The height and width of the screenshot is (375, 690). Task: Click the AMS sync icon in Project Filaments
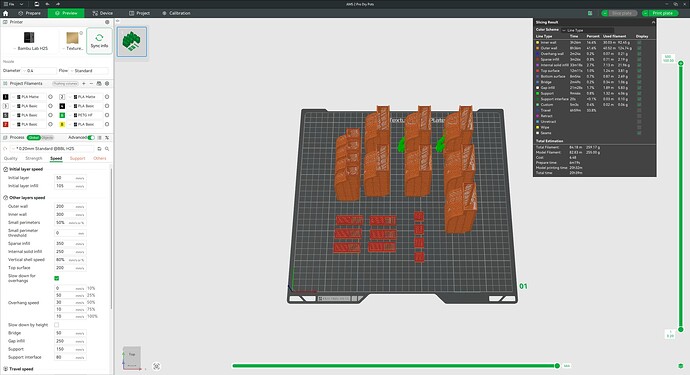point(99,83)
